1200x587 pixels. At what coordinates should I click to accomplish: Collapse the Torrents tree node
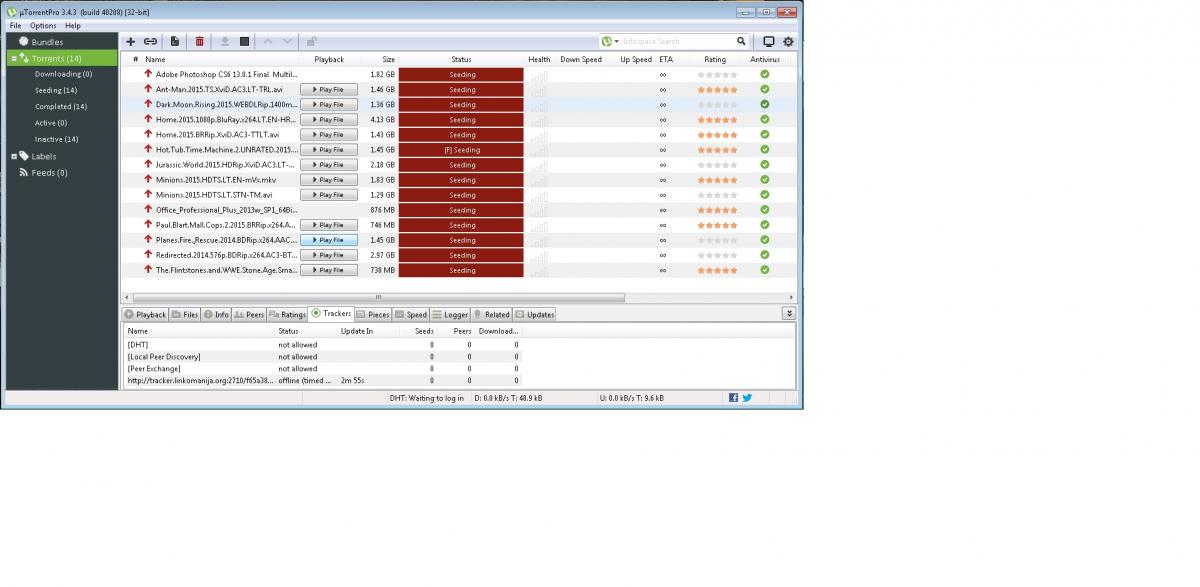pos(14,58)
